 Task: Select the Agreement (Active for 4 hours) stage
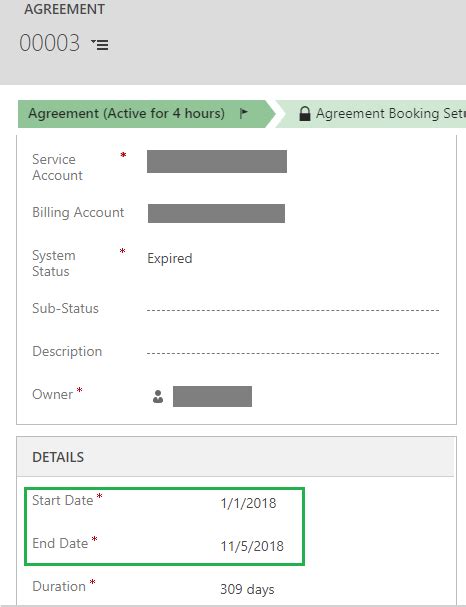tap(127, 113)
